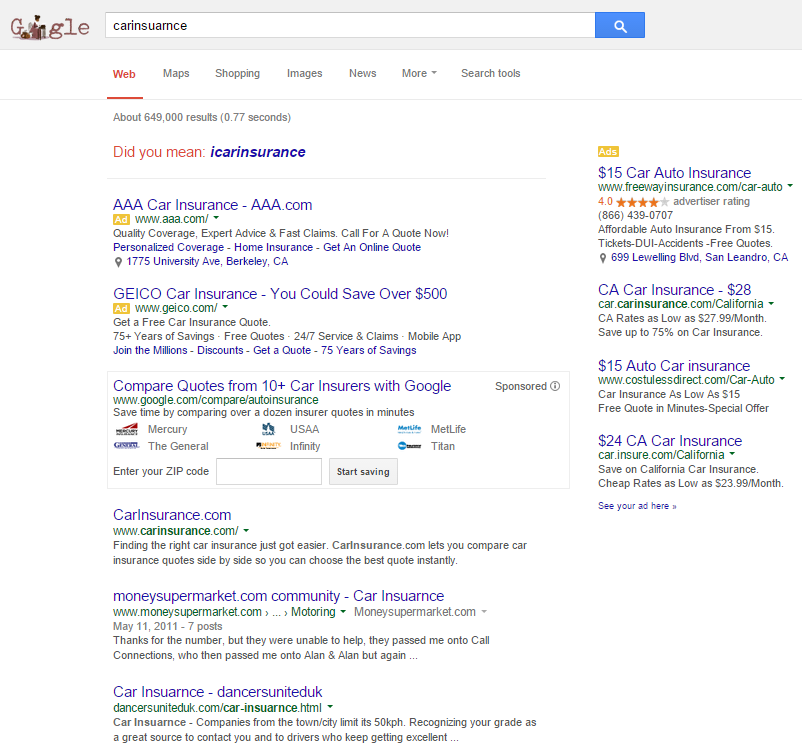802x751 pixels.
Task: Open the CarInsurance.com result
Action: point(172,515)
